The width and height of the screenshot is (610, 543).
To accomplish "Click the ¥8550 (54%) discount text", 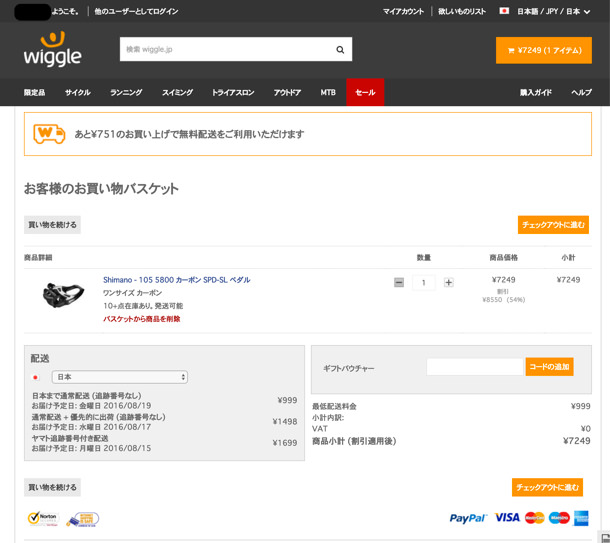I will 503,300.
